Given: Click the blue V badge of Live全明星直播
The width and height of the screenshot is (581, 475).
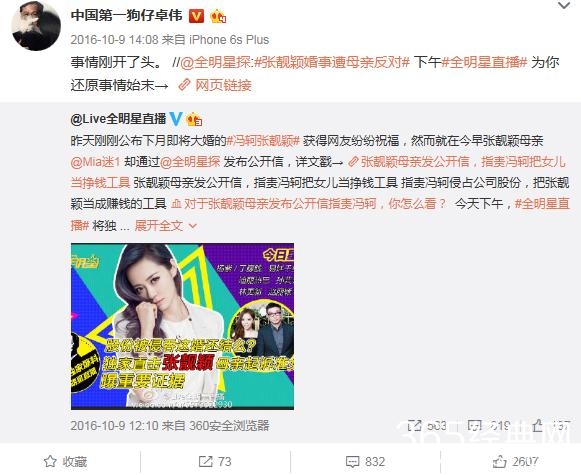Looking at the screenshot, I should (x=176, y=119).
